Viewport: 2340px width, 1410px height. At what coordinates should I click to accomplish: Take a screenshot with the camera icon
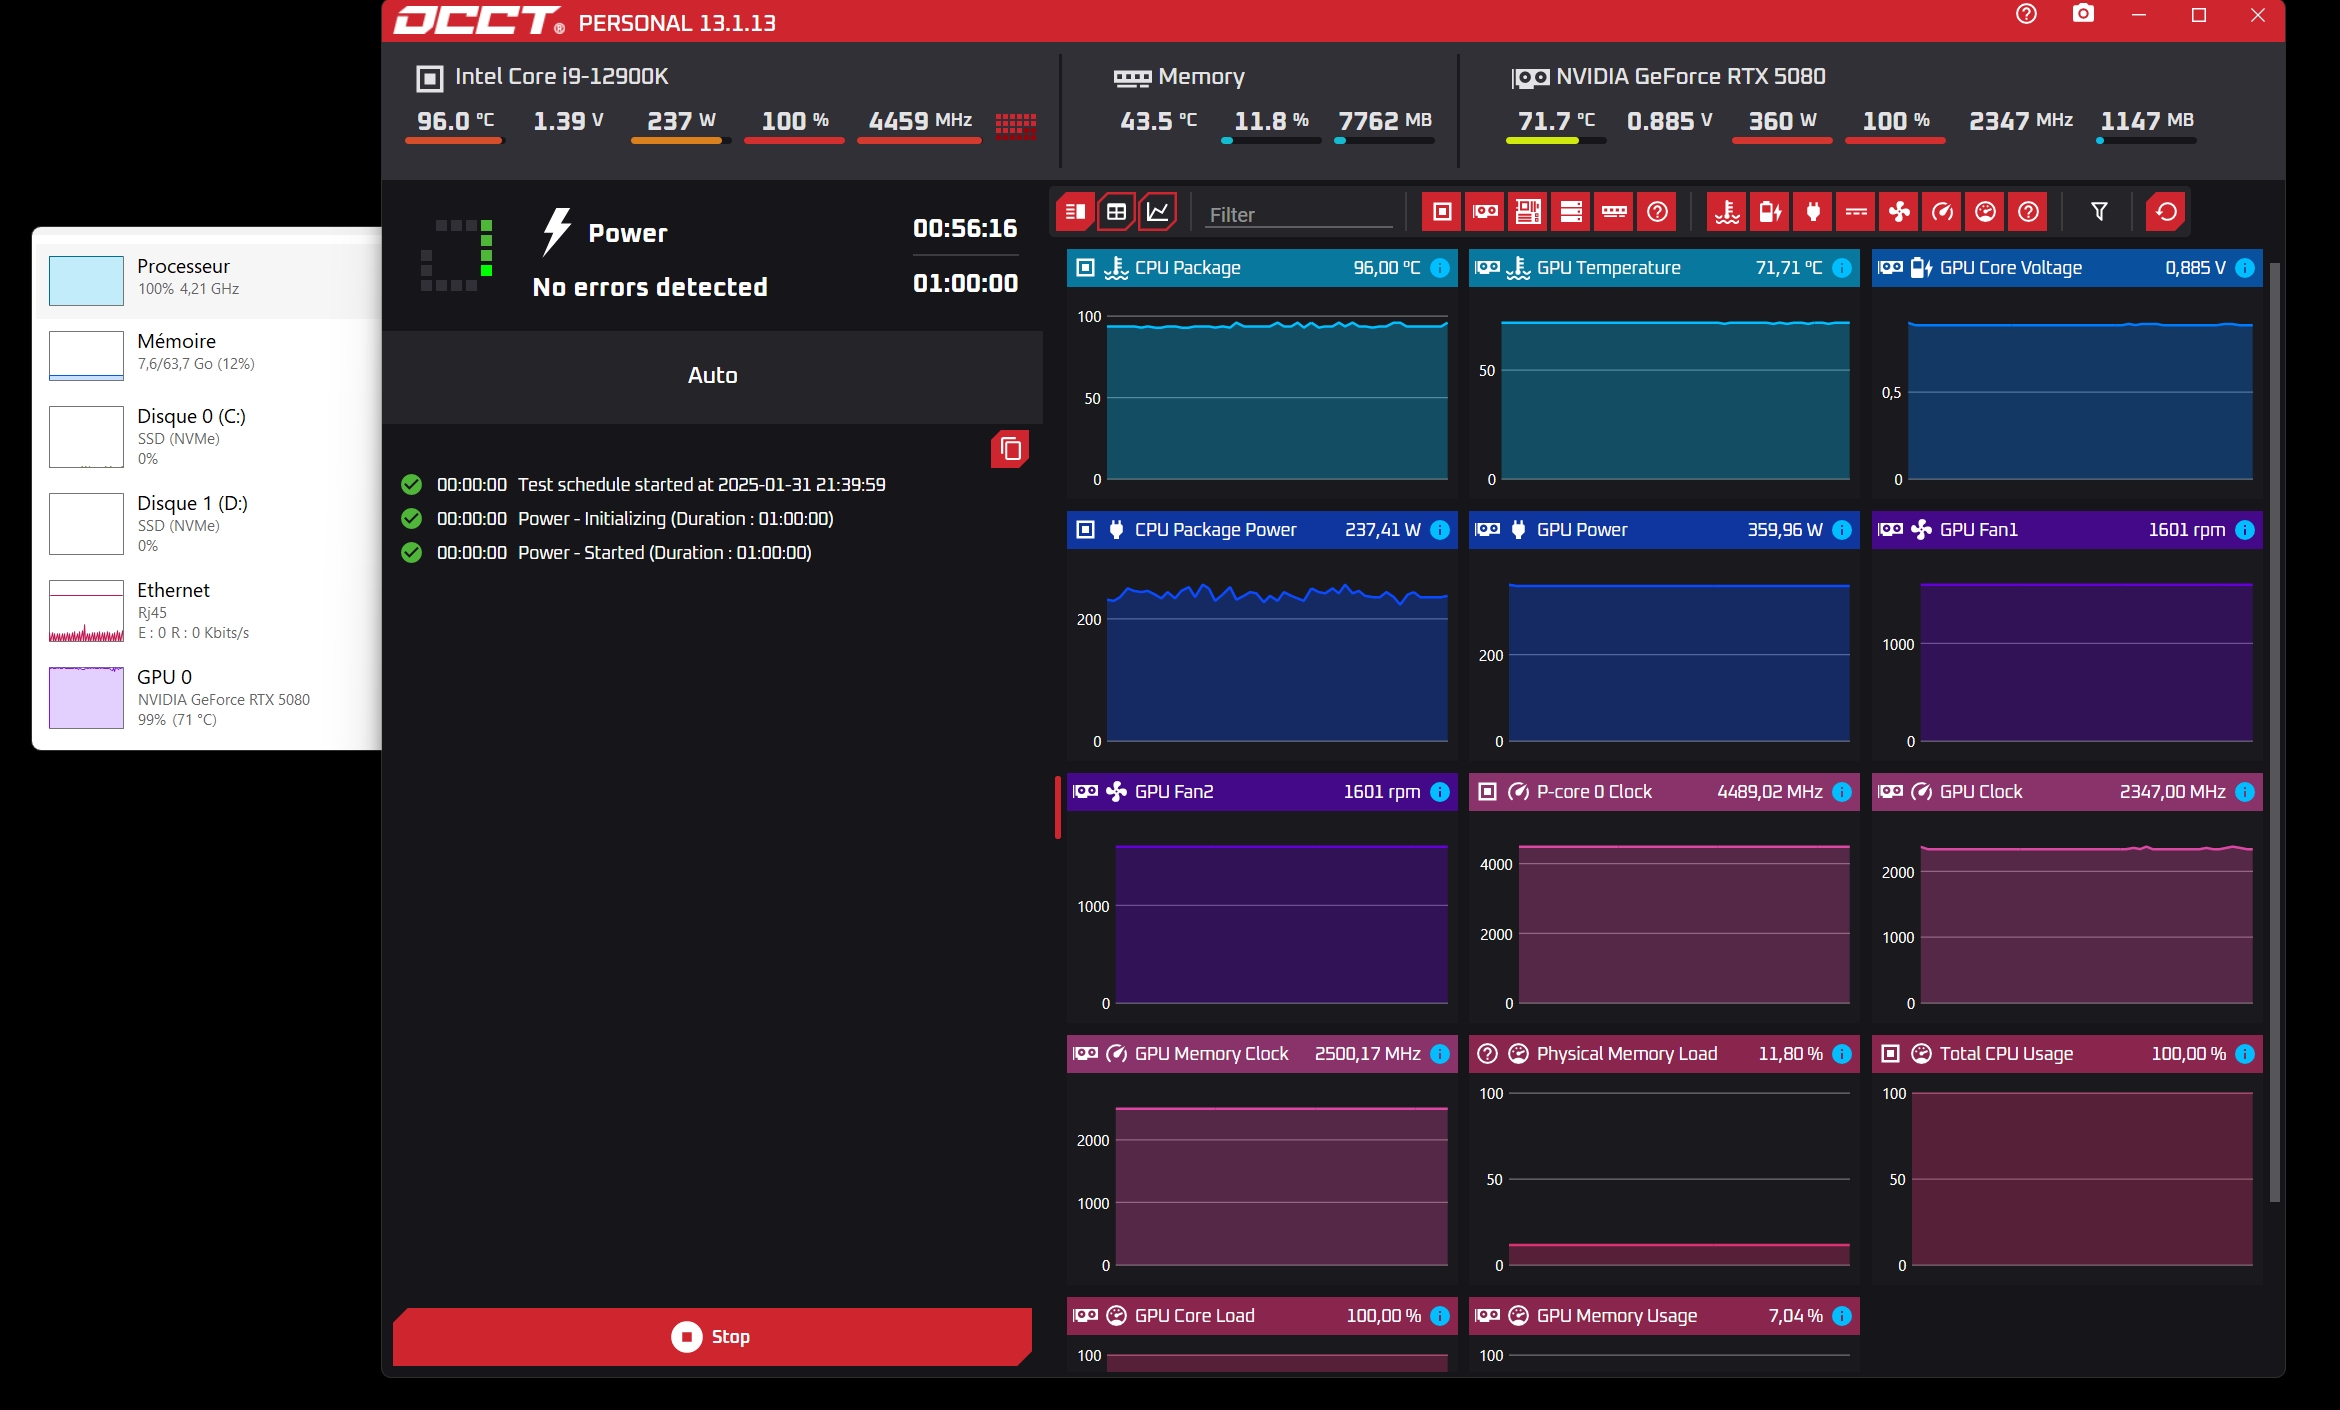pyautogui.click(x=2083, y=14)
